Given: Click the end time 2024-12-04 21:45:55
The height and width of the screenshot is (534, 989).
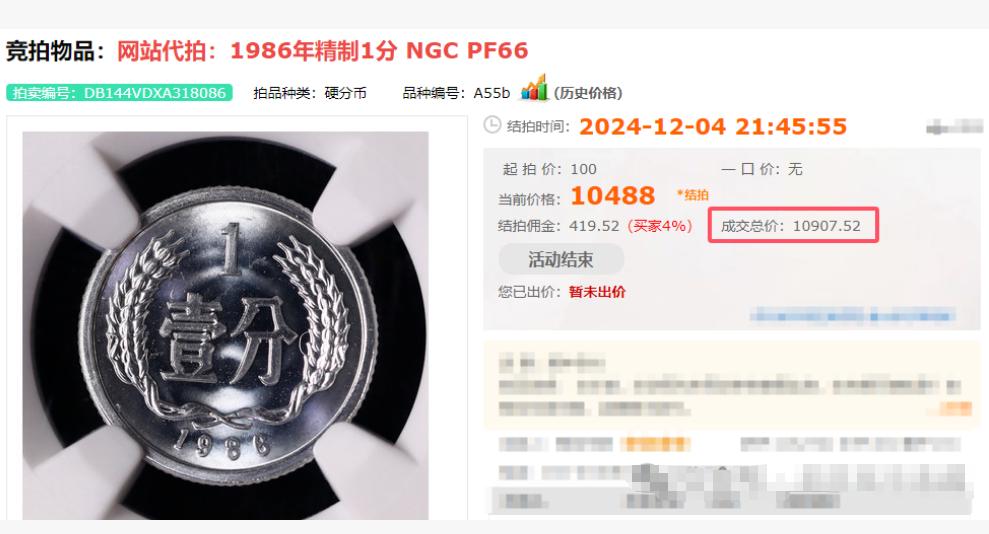Looking at the screenshot, I should pos(713,127).
